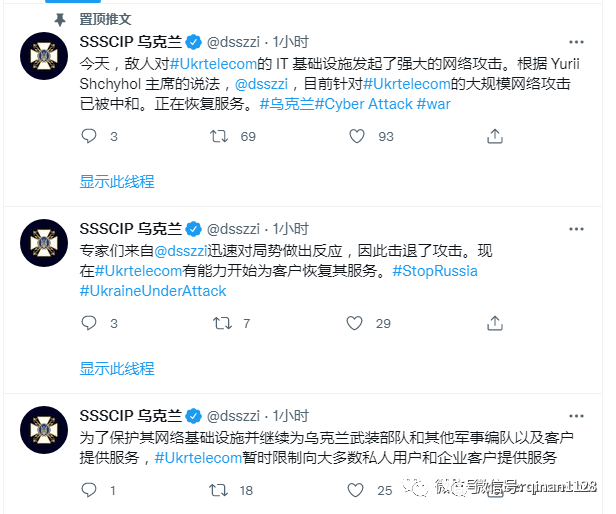Open more options menu on first tweet
Screen dimensions: 616x514
click(576, 42)
